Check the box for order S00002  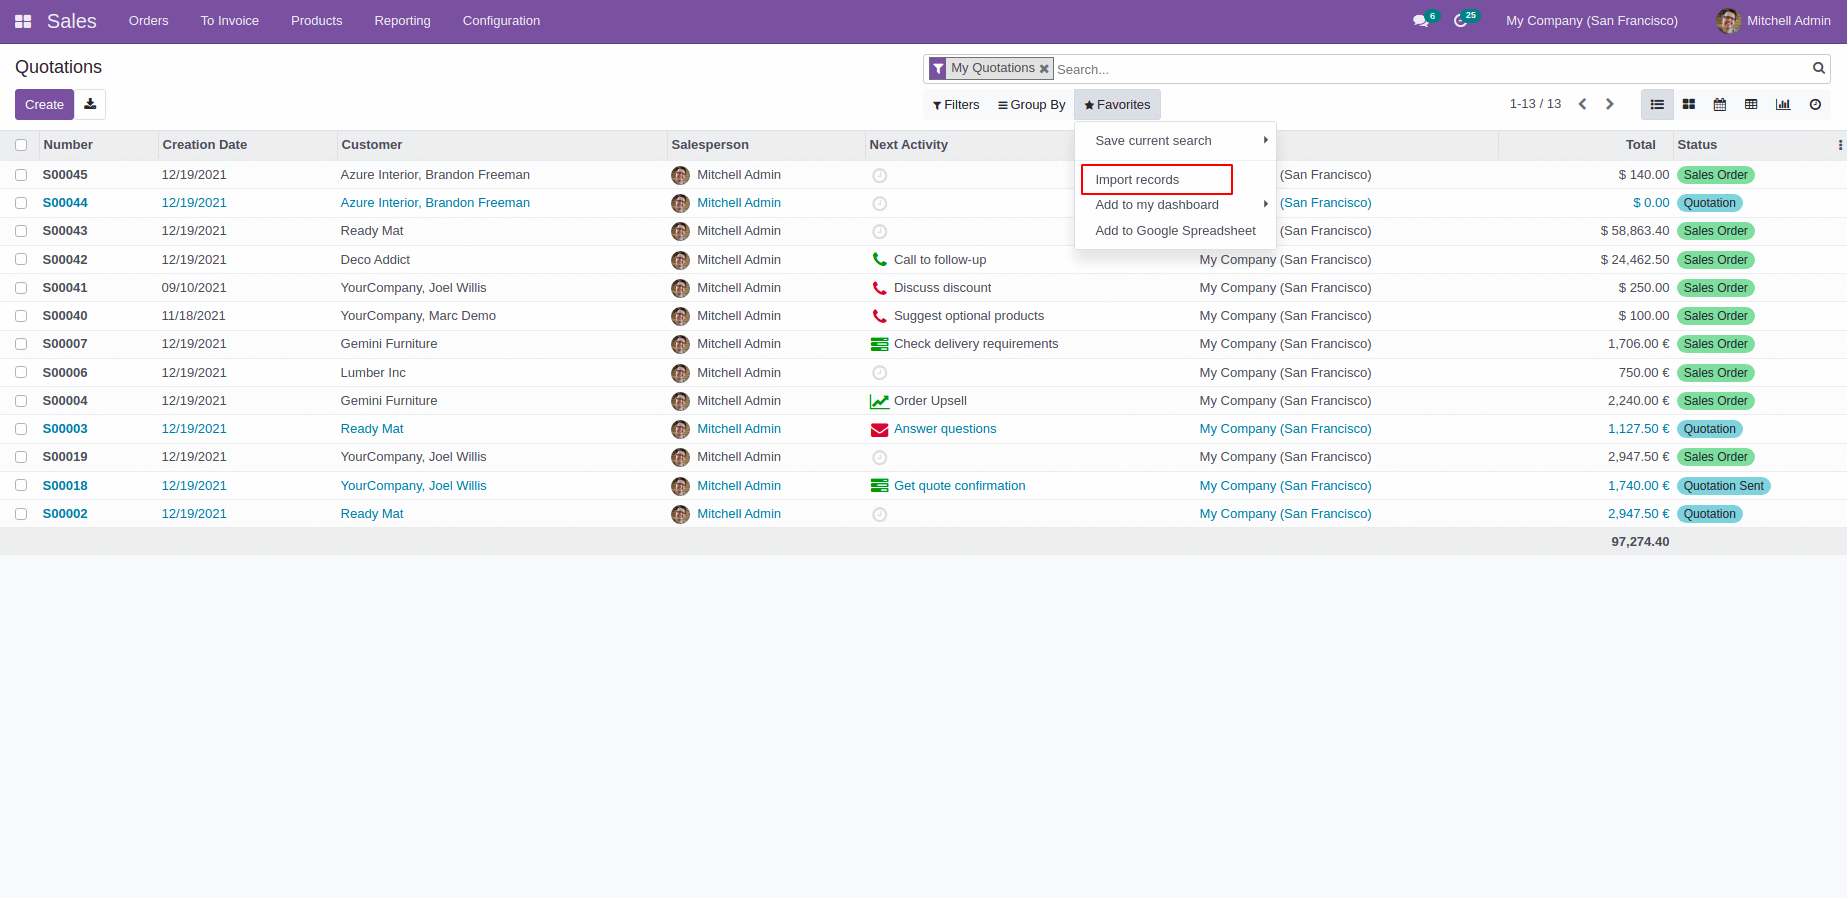(x=21, y=514)
